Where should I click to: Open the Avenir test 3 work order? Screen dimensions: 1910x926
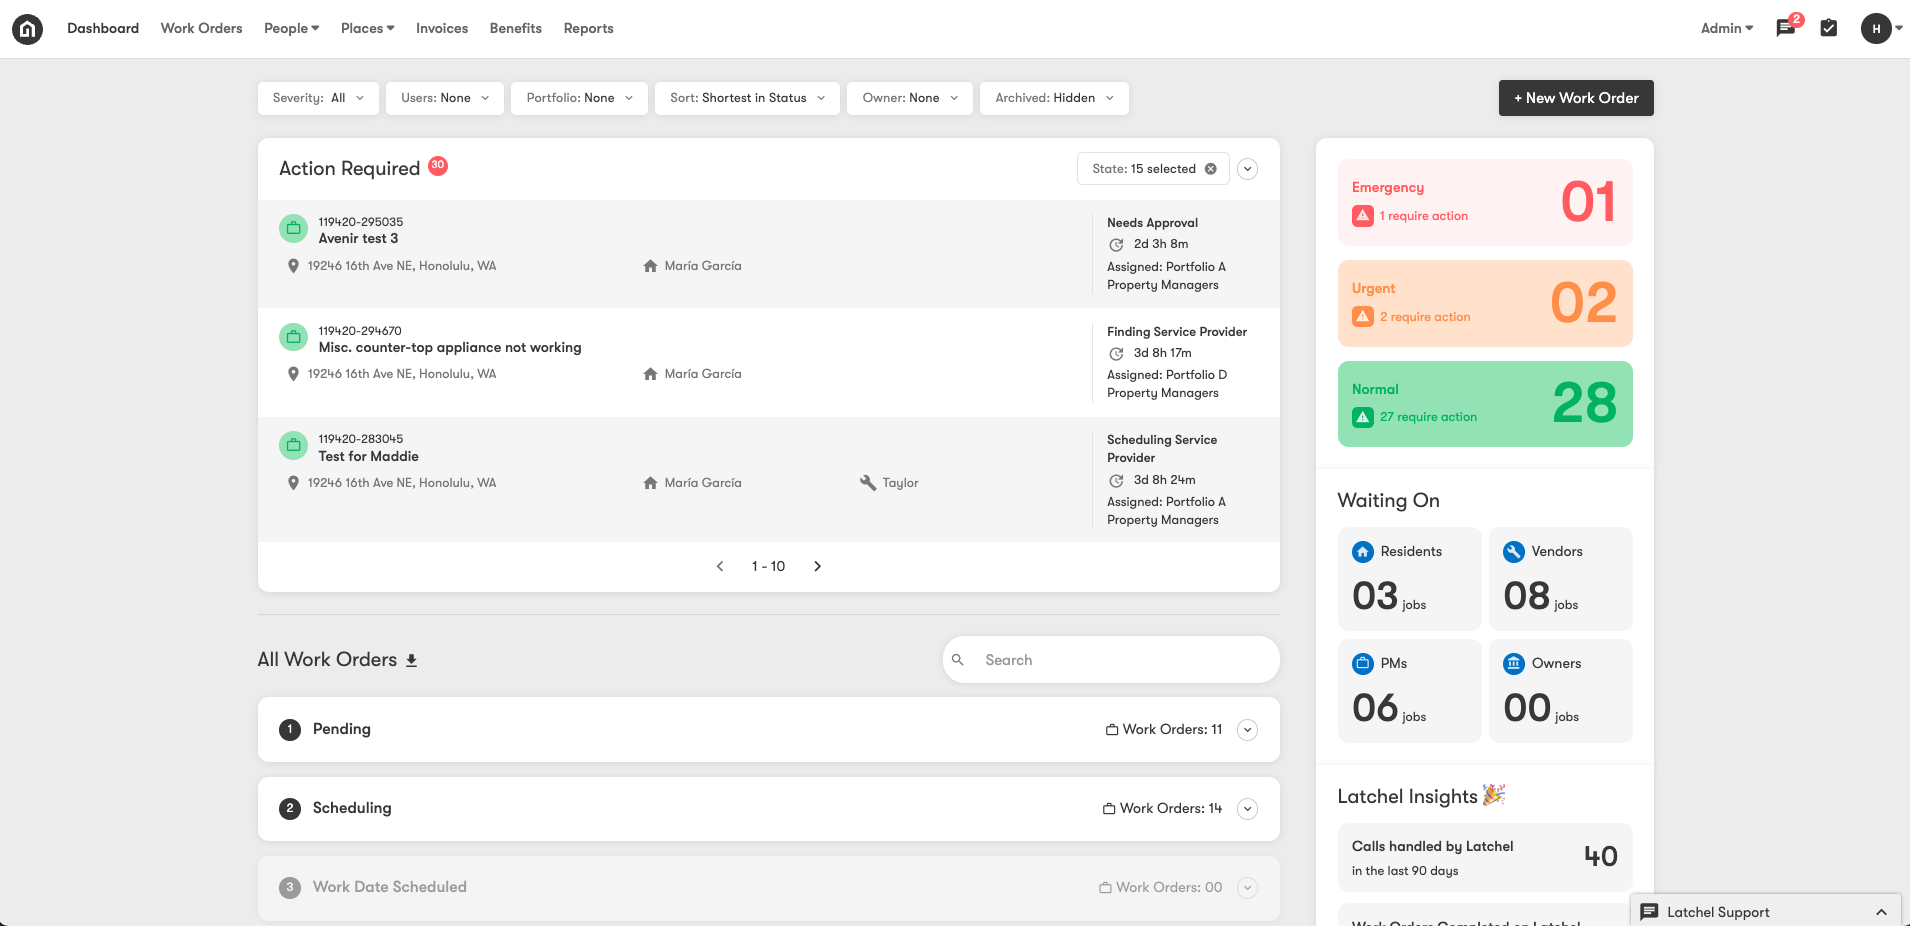tap(358, 238)
